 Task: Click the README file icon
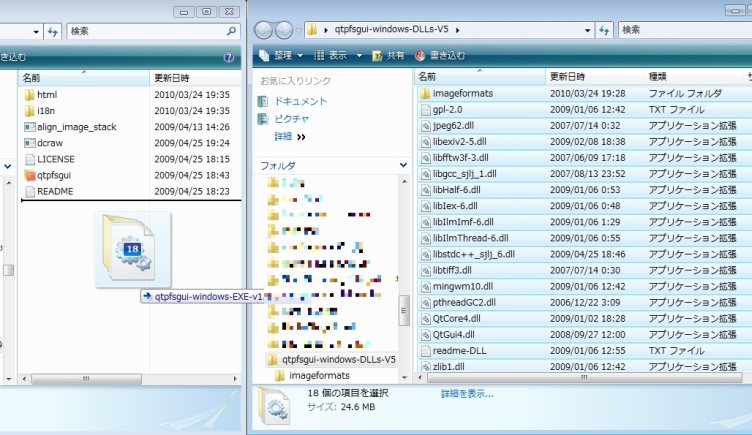click(29, 191)
